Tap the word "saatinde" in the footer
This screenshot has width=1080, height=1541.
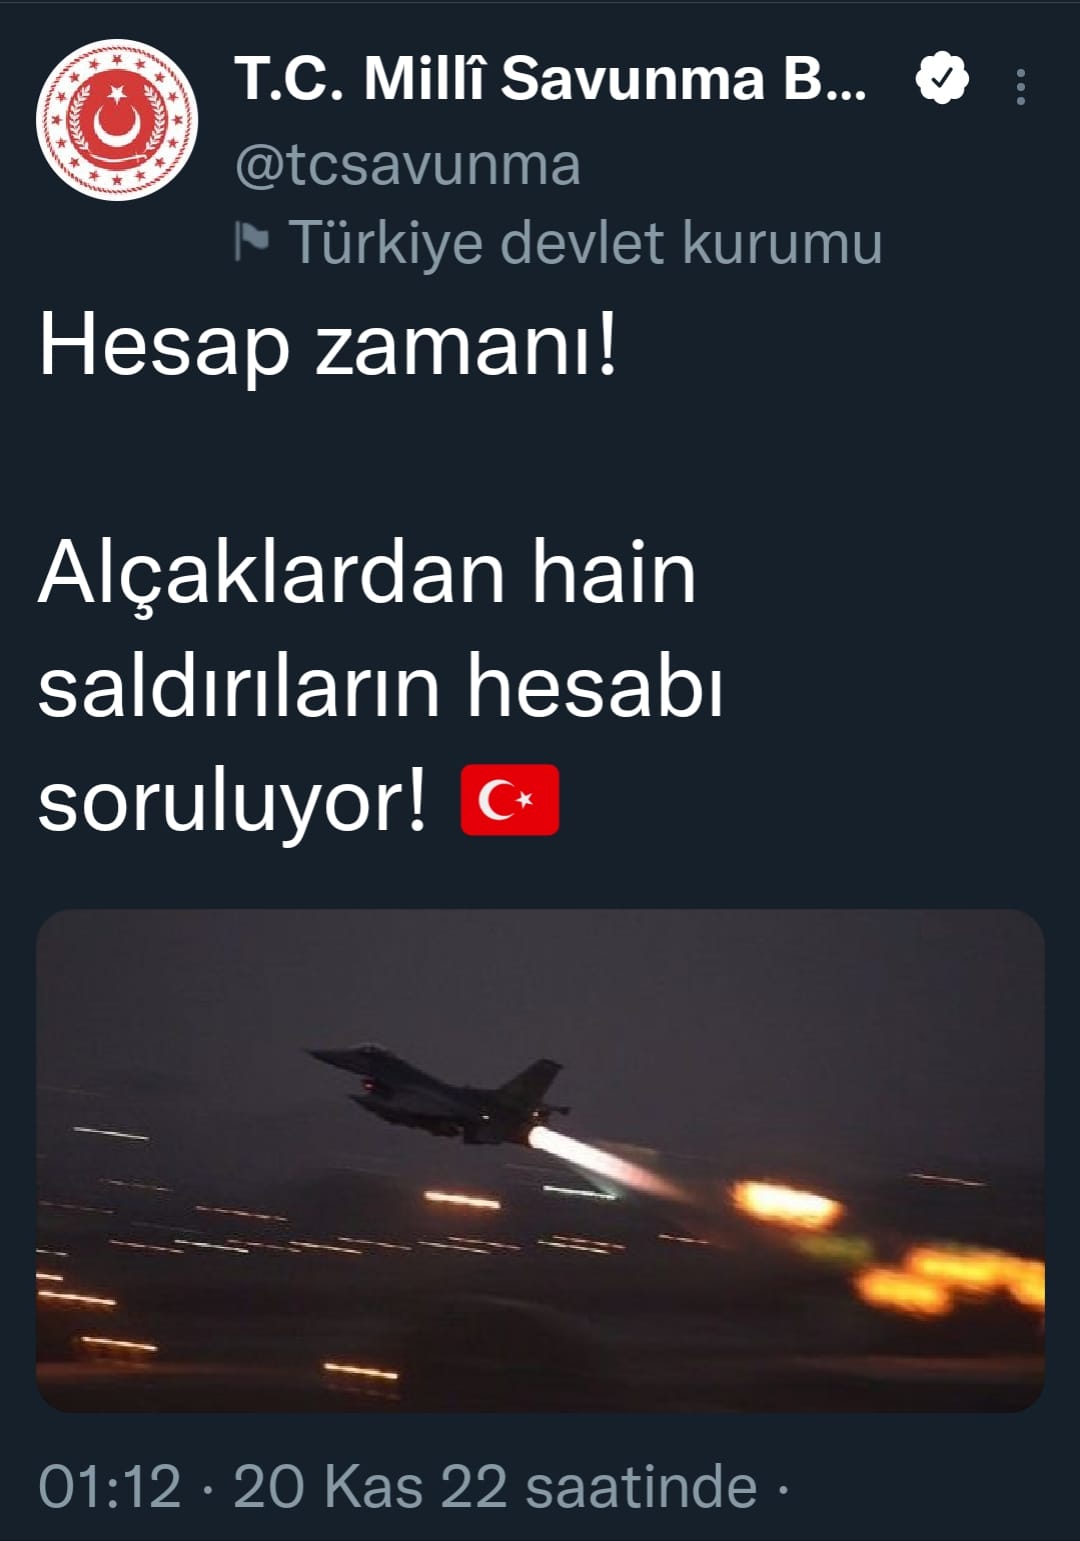click(641, 1487)
